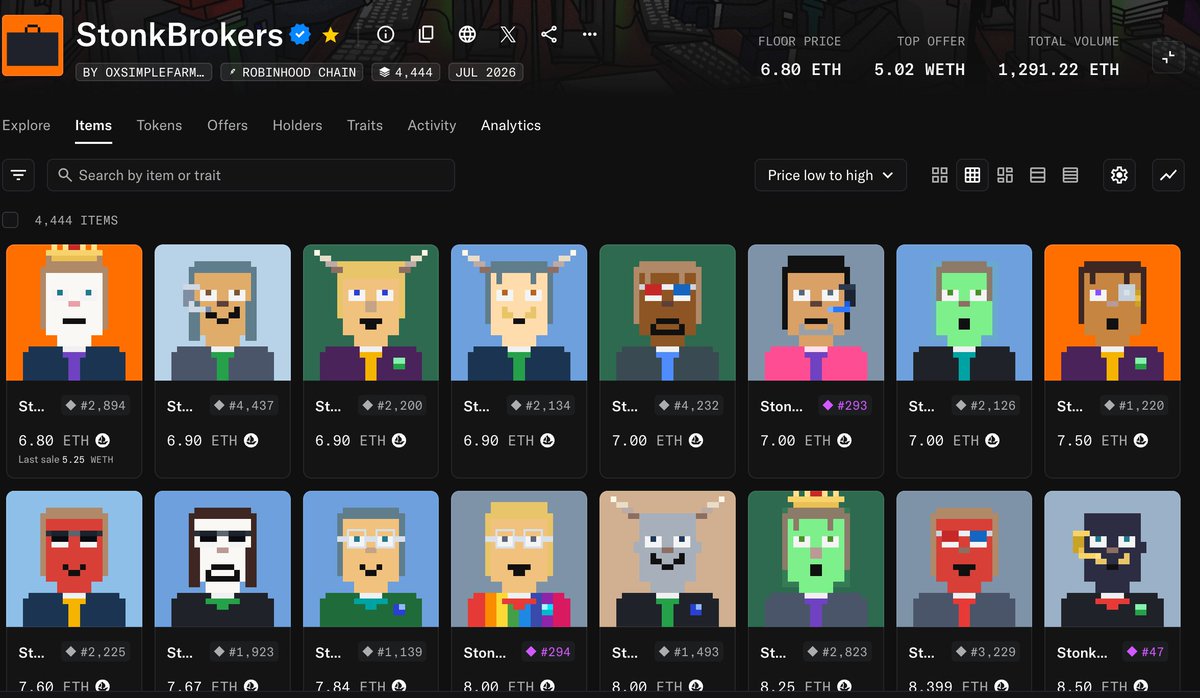Click the ROBINHOOD CHAIN badge
Image resolution: width=1200 pixels, height=698 pixels.
pos(291,72)
